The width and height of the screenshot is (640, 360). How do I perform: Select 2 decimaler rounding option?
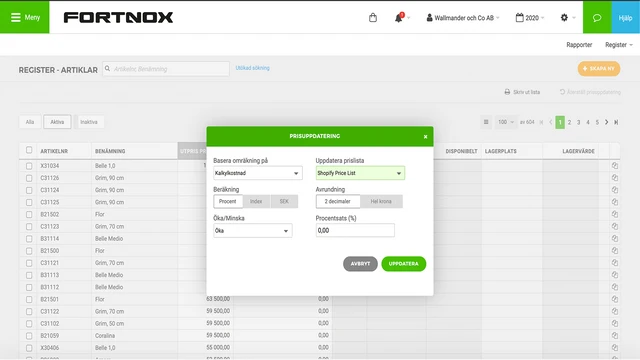coord(338,201)
